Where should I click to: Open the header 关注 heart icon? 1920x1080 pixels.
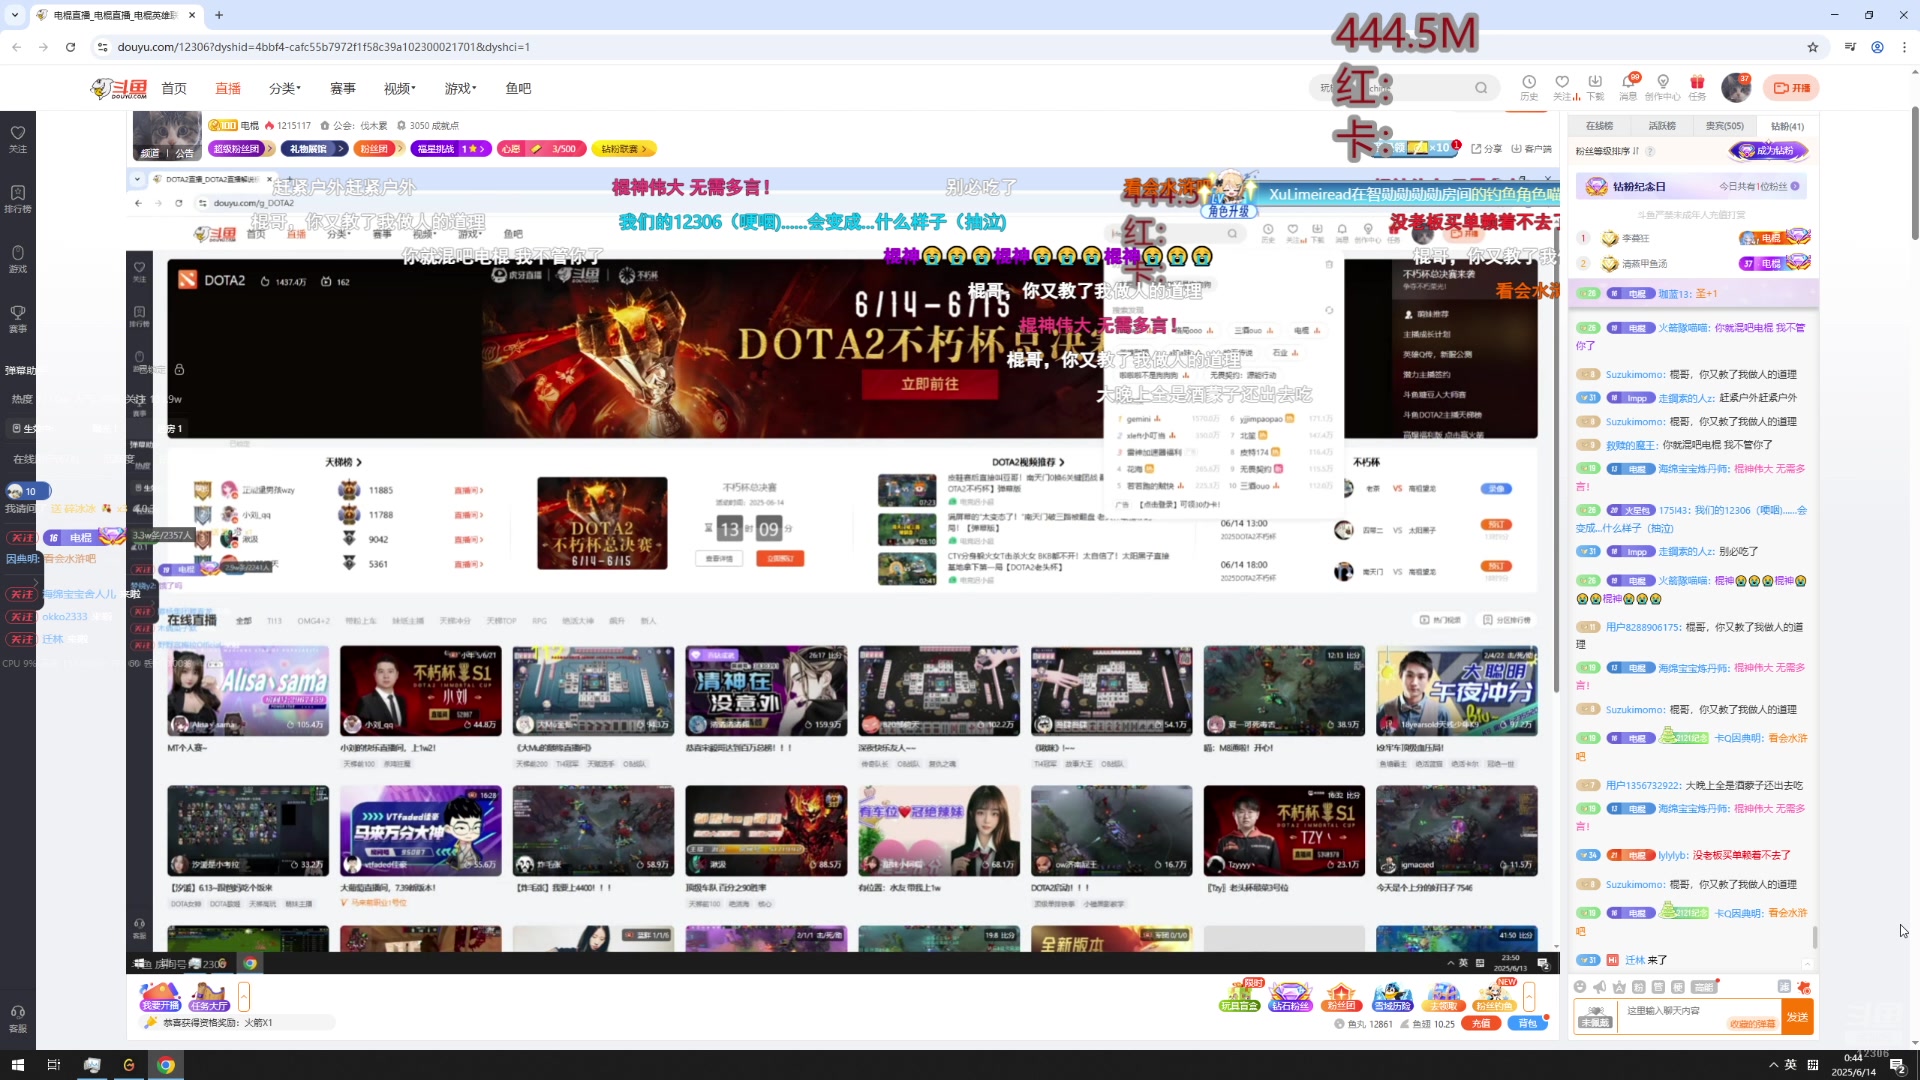[x=1563, y=87]
